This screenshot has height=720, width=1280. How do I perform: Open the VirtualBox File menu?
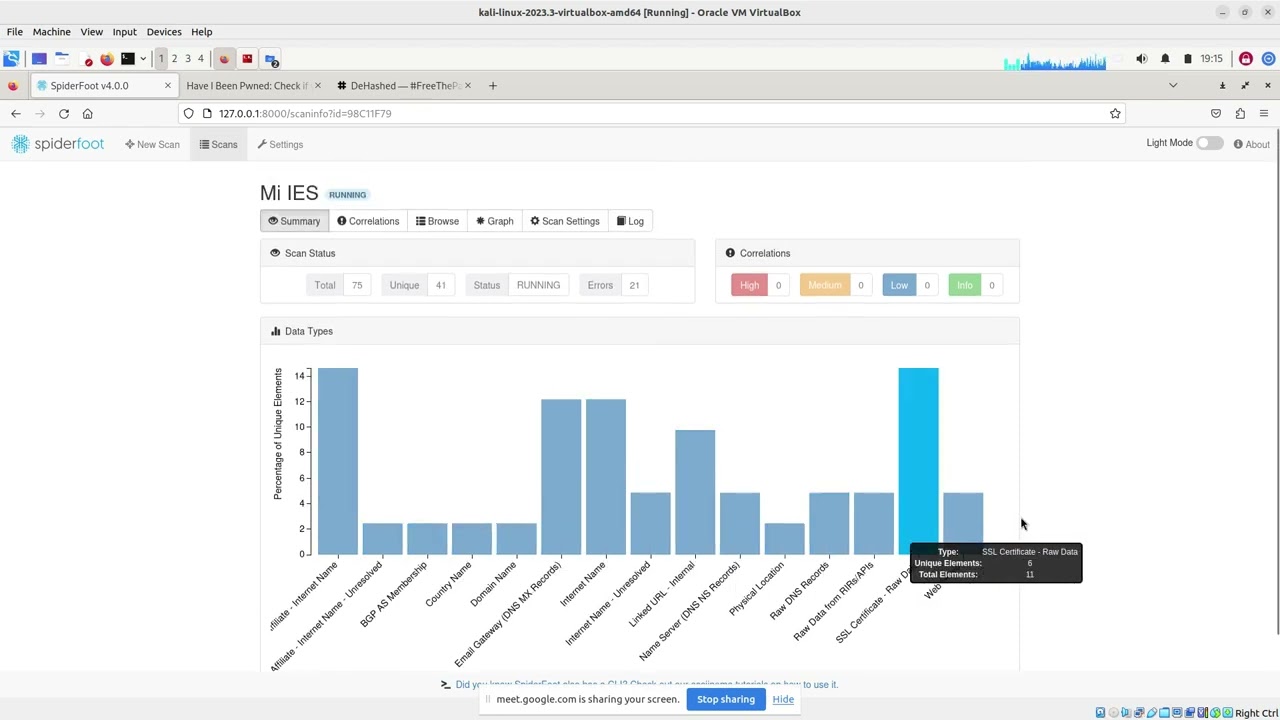pos(15,32)
